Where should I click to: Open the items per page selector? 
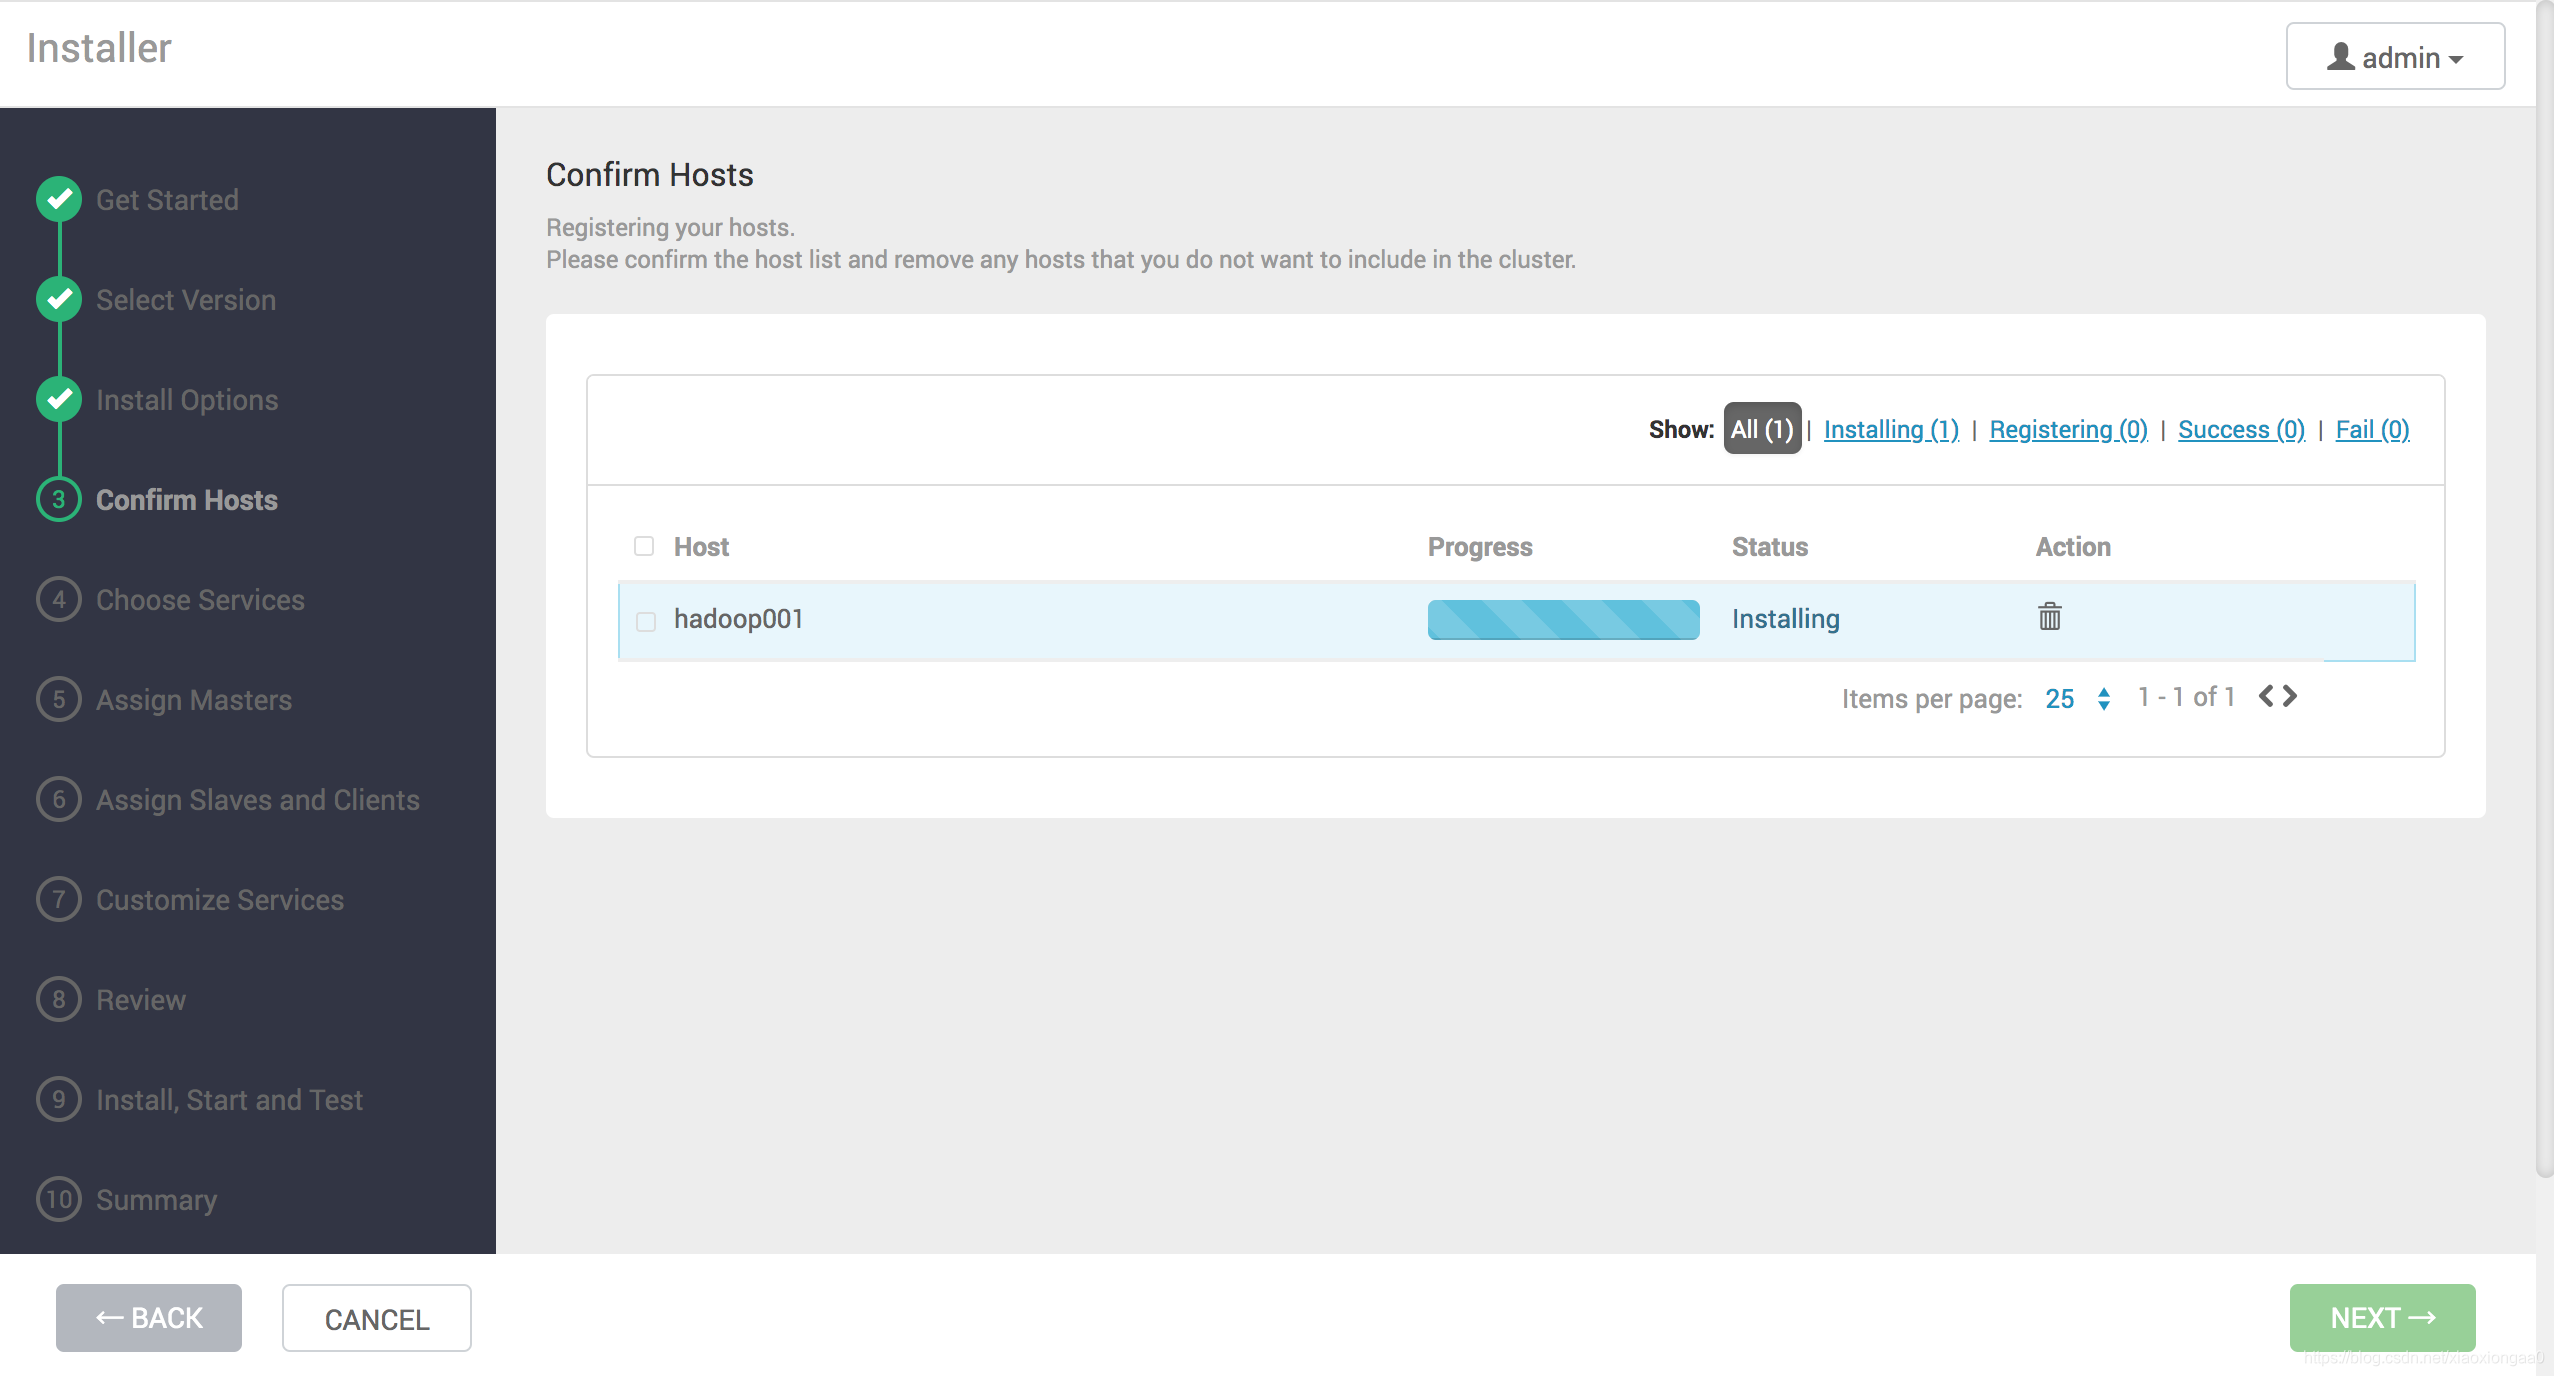2077,698
